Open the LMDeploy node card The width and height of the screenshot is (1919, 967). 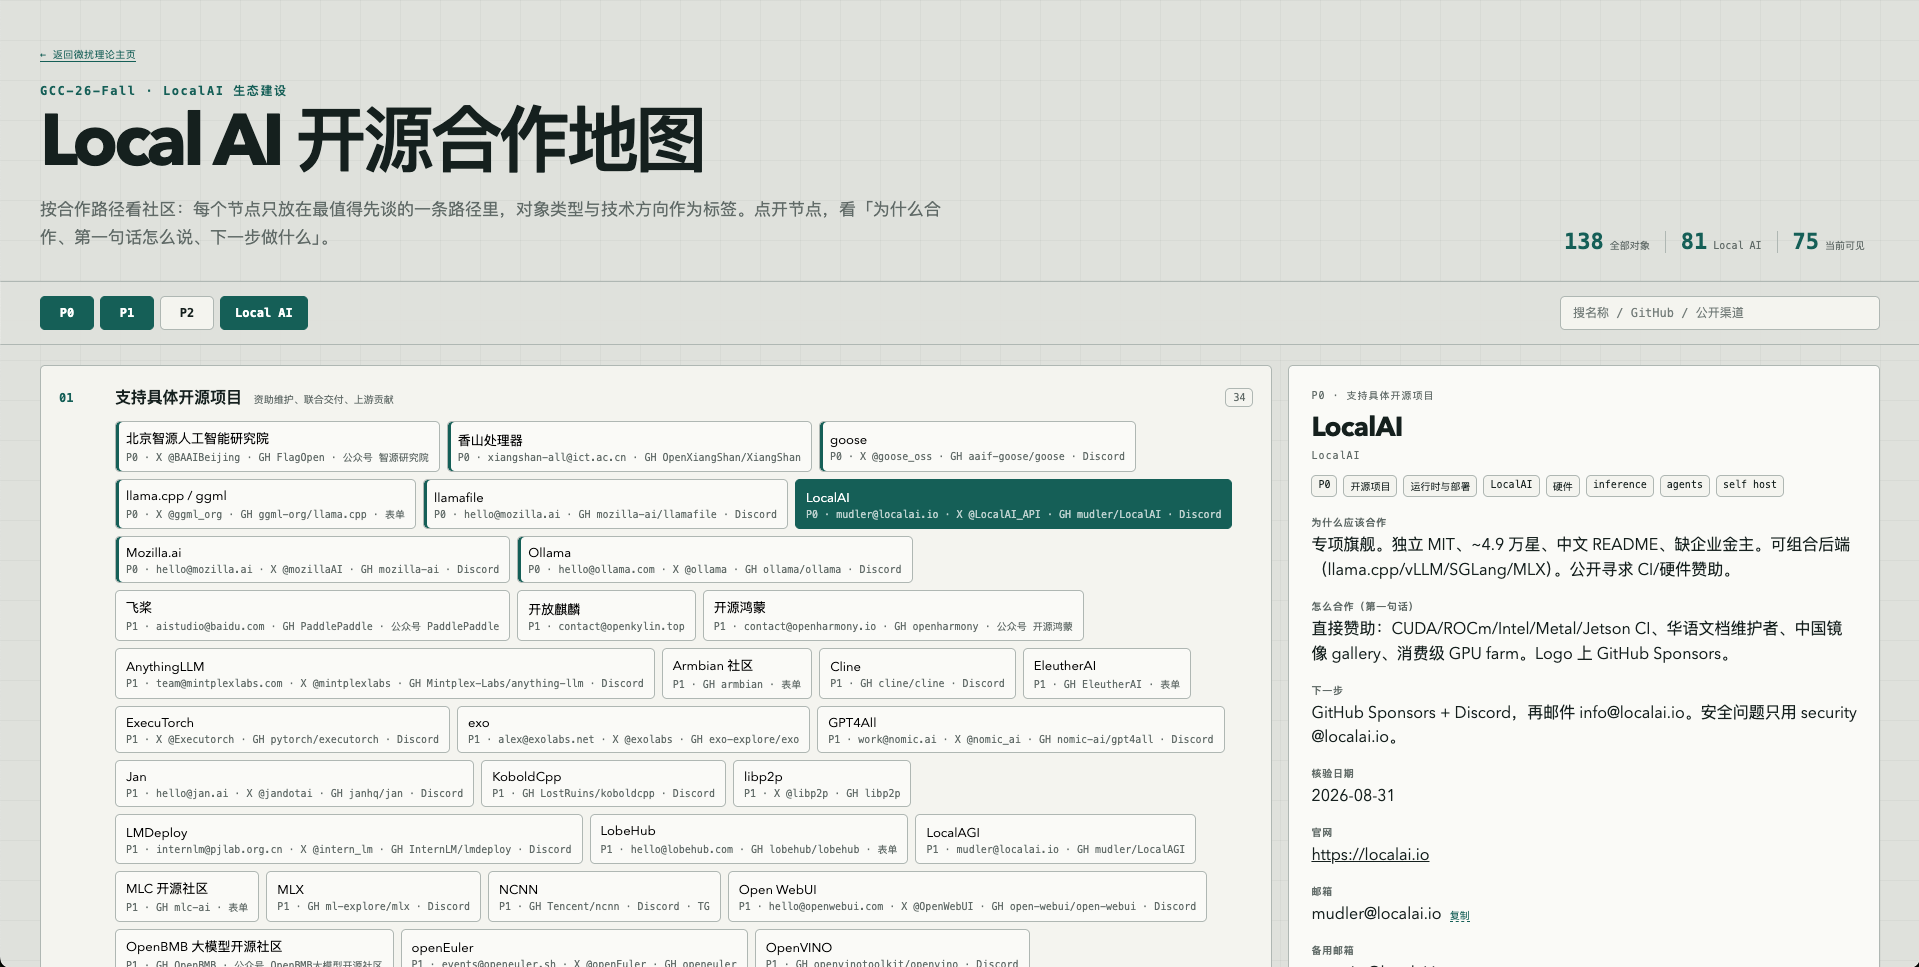pyautogui.click(x=349, y=839)
